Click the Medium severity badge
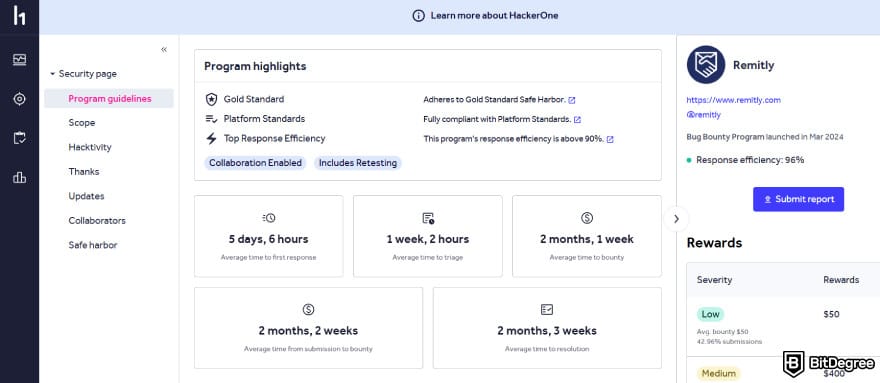The height and width of the screenshot is (383, 880). point(719,373)
